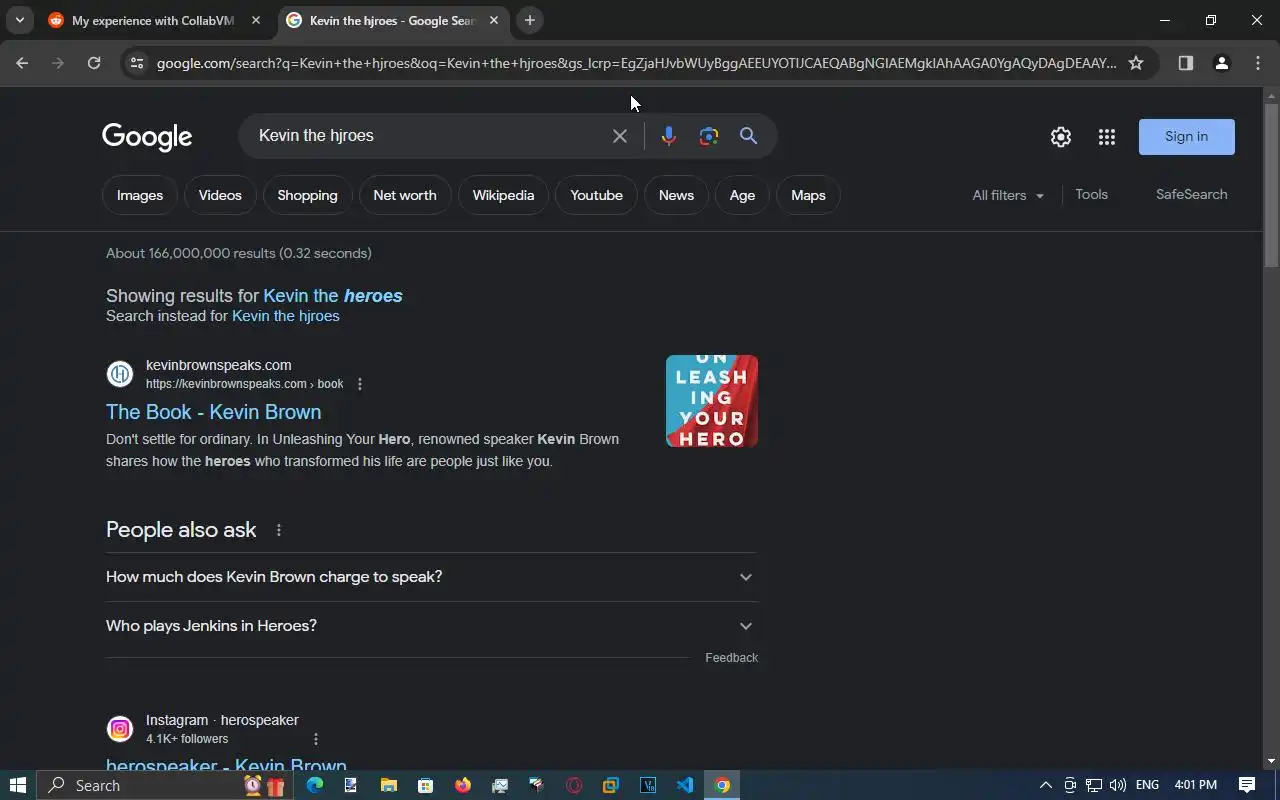1280x800 pixels.
Task: Send Feedback on People also ask
Action: tap(731, 657)
